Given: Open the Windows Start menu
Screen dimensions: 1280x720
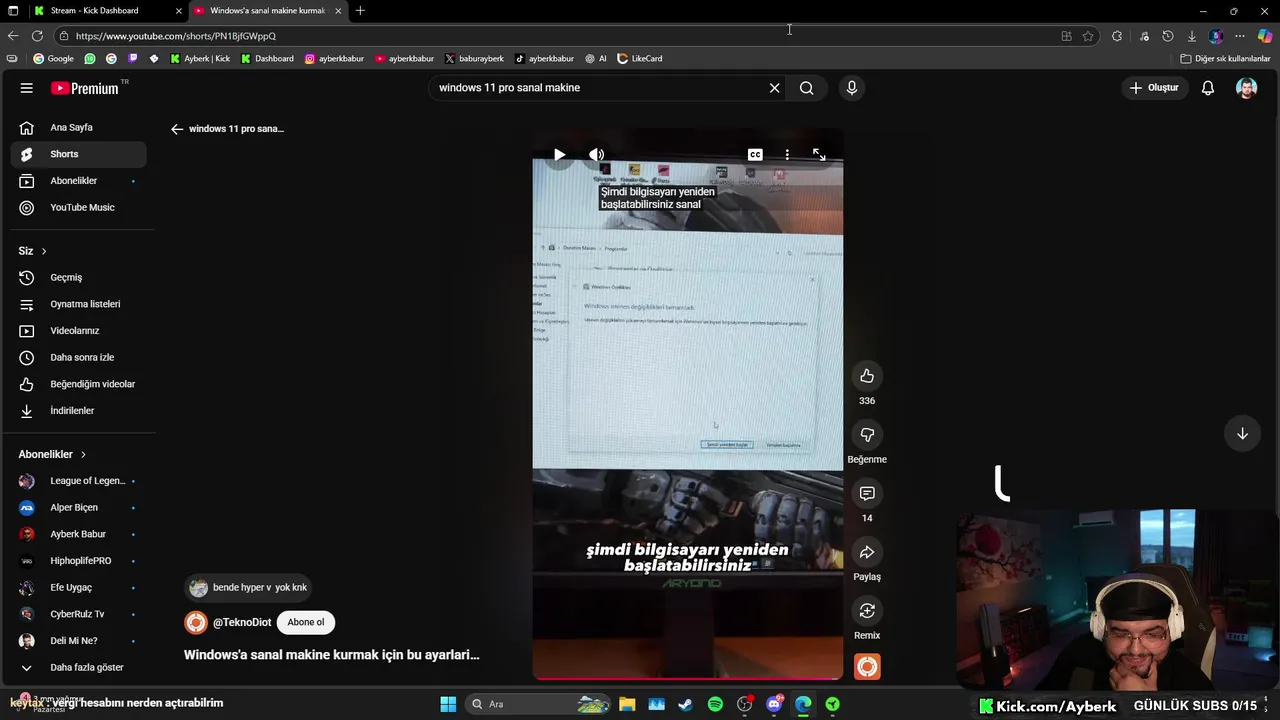Looking at the screenshot, I should 448,704.
